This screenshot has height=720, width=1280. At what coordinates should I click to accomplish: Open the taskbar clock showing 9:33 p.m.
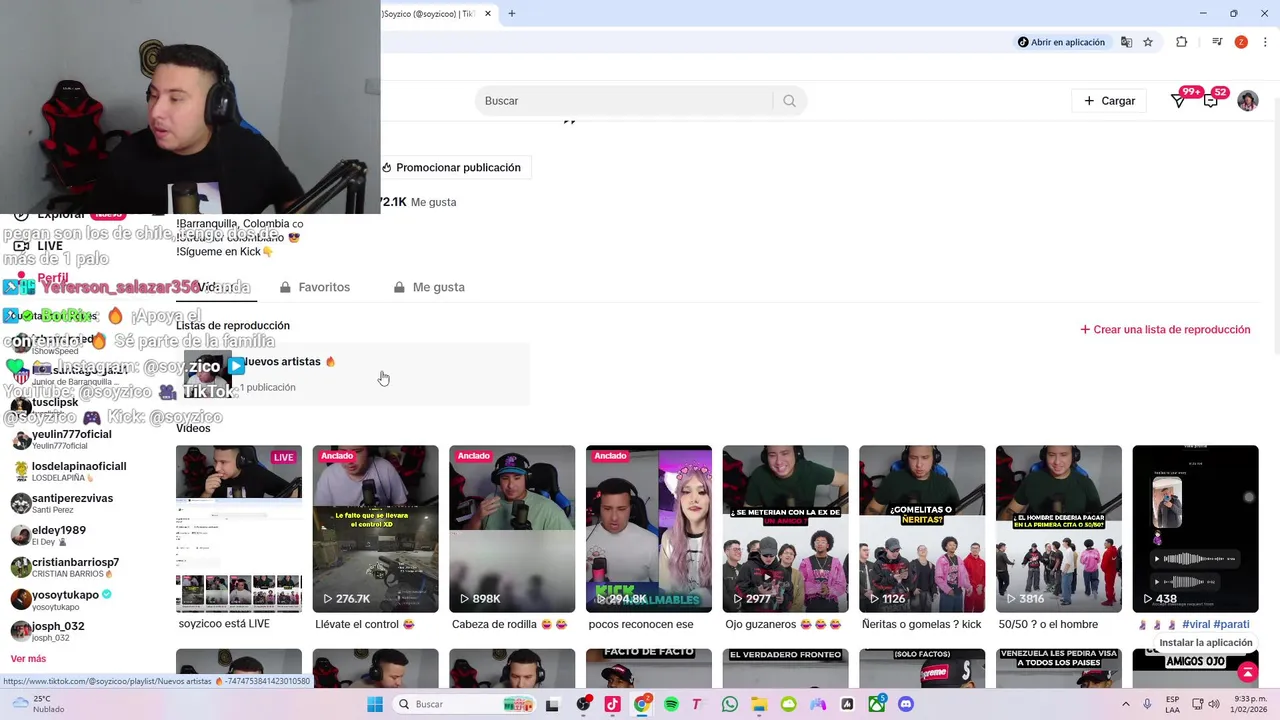tap(1250, 704)
